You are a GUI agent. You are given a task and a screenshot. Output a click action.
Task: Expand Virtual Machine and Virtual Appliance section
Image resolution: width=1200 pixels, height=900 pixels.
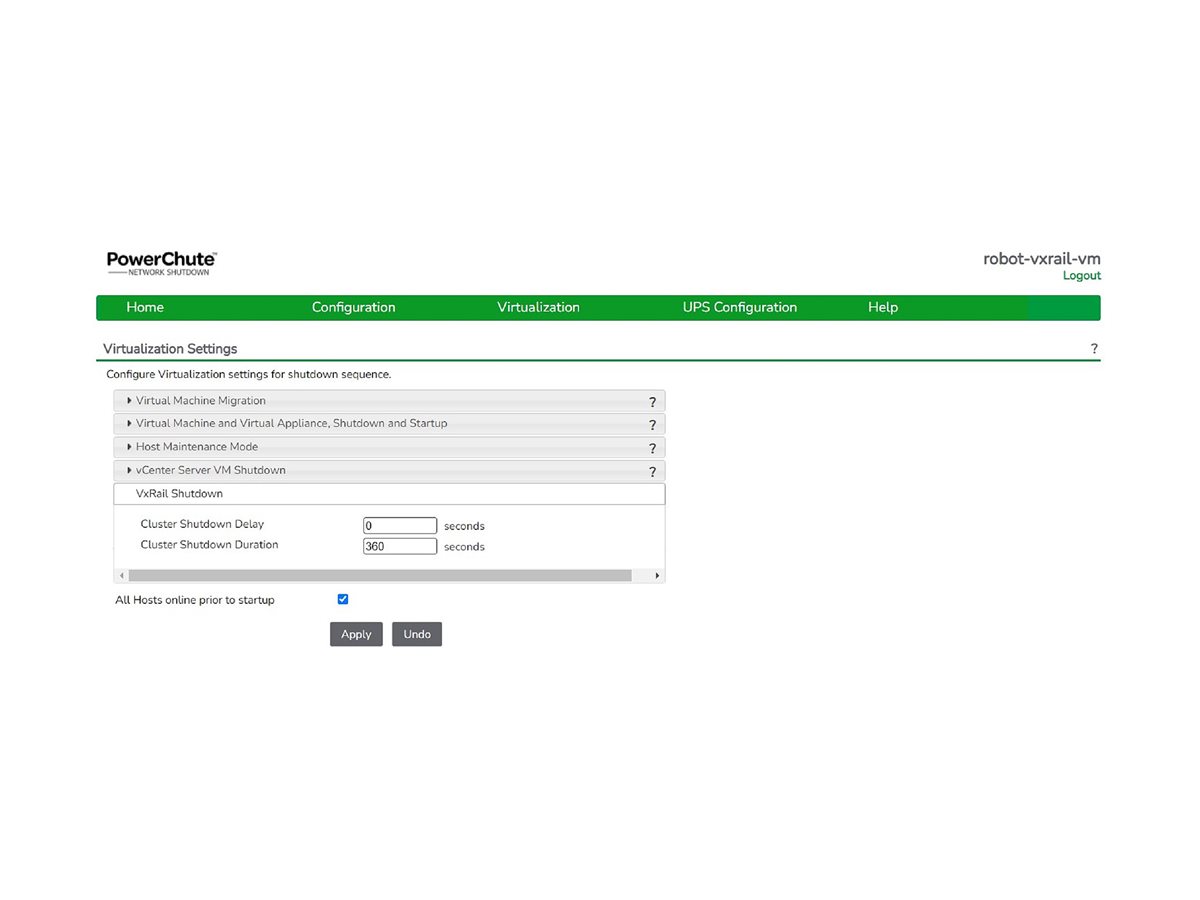point(291,424)
